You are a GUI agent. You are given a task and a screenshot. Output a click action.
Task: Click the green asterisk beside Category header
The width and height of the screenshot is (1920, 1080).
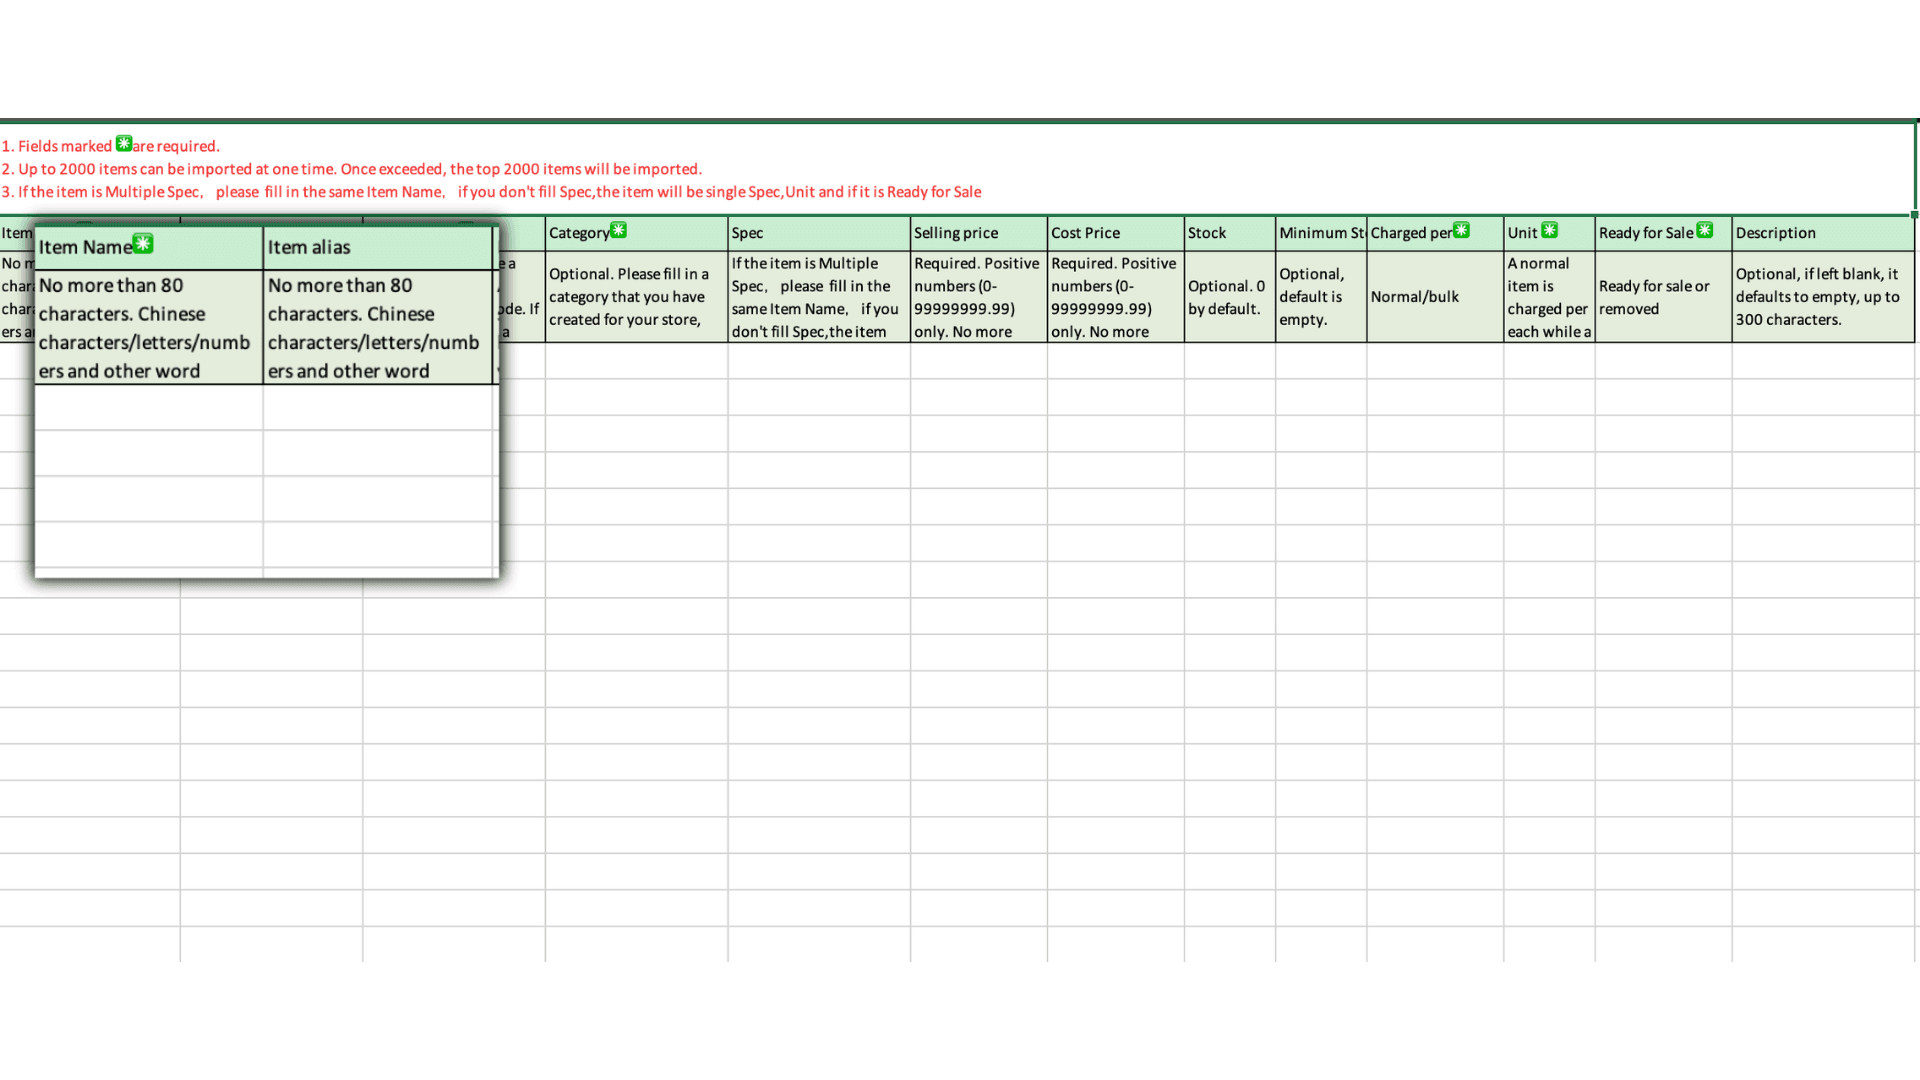coord(619,231)
